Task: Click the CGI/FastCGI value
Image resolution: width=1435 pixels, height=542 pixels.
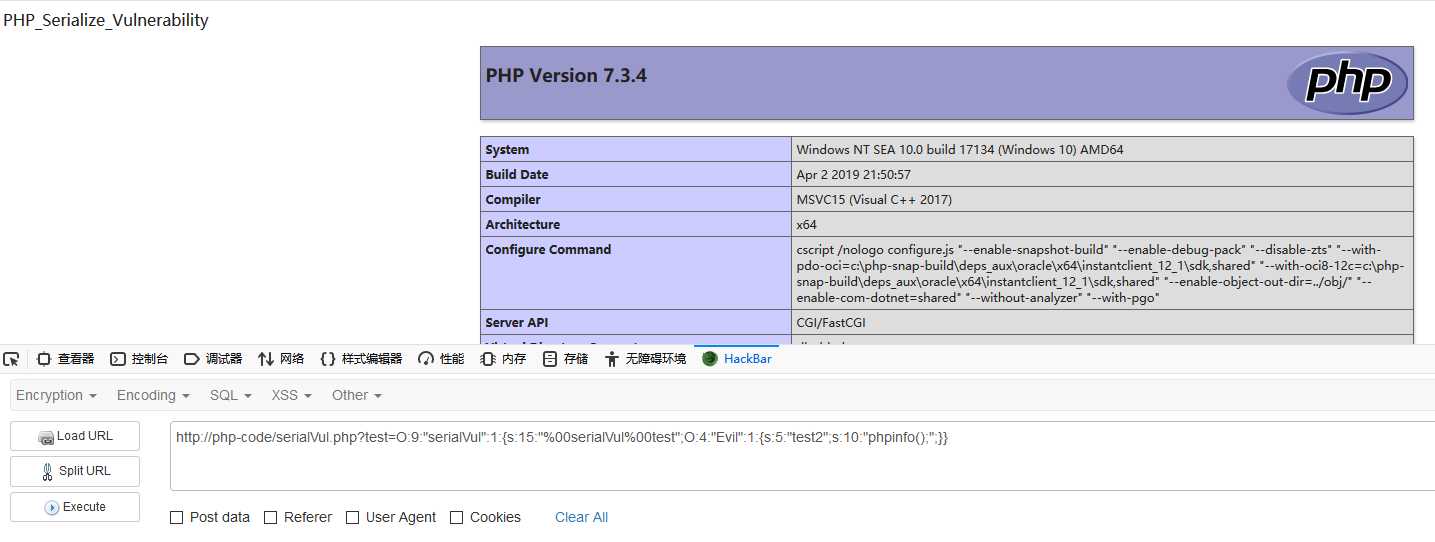Action: pos(832,323)
